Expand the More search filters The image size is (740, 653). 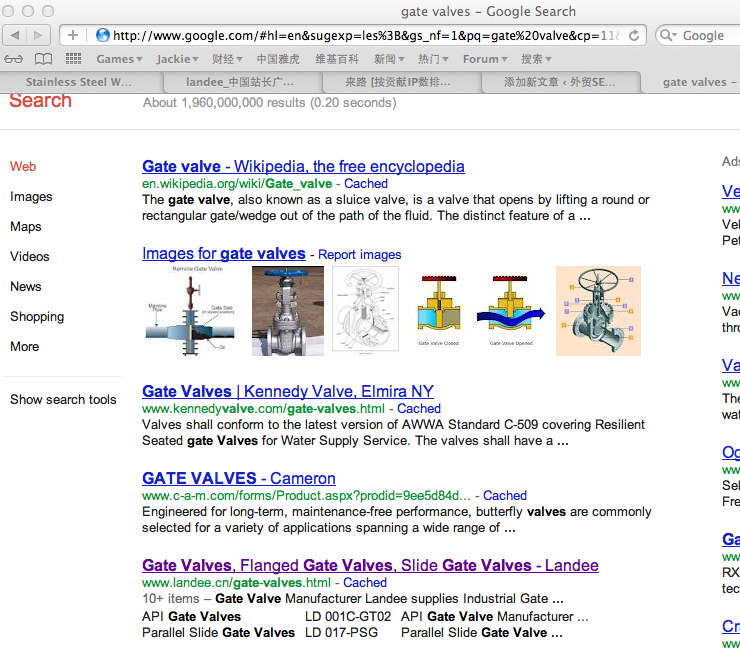click(25, 346)
